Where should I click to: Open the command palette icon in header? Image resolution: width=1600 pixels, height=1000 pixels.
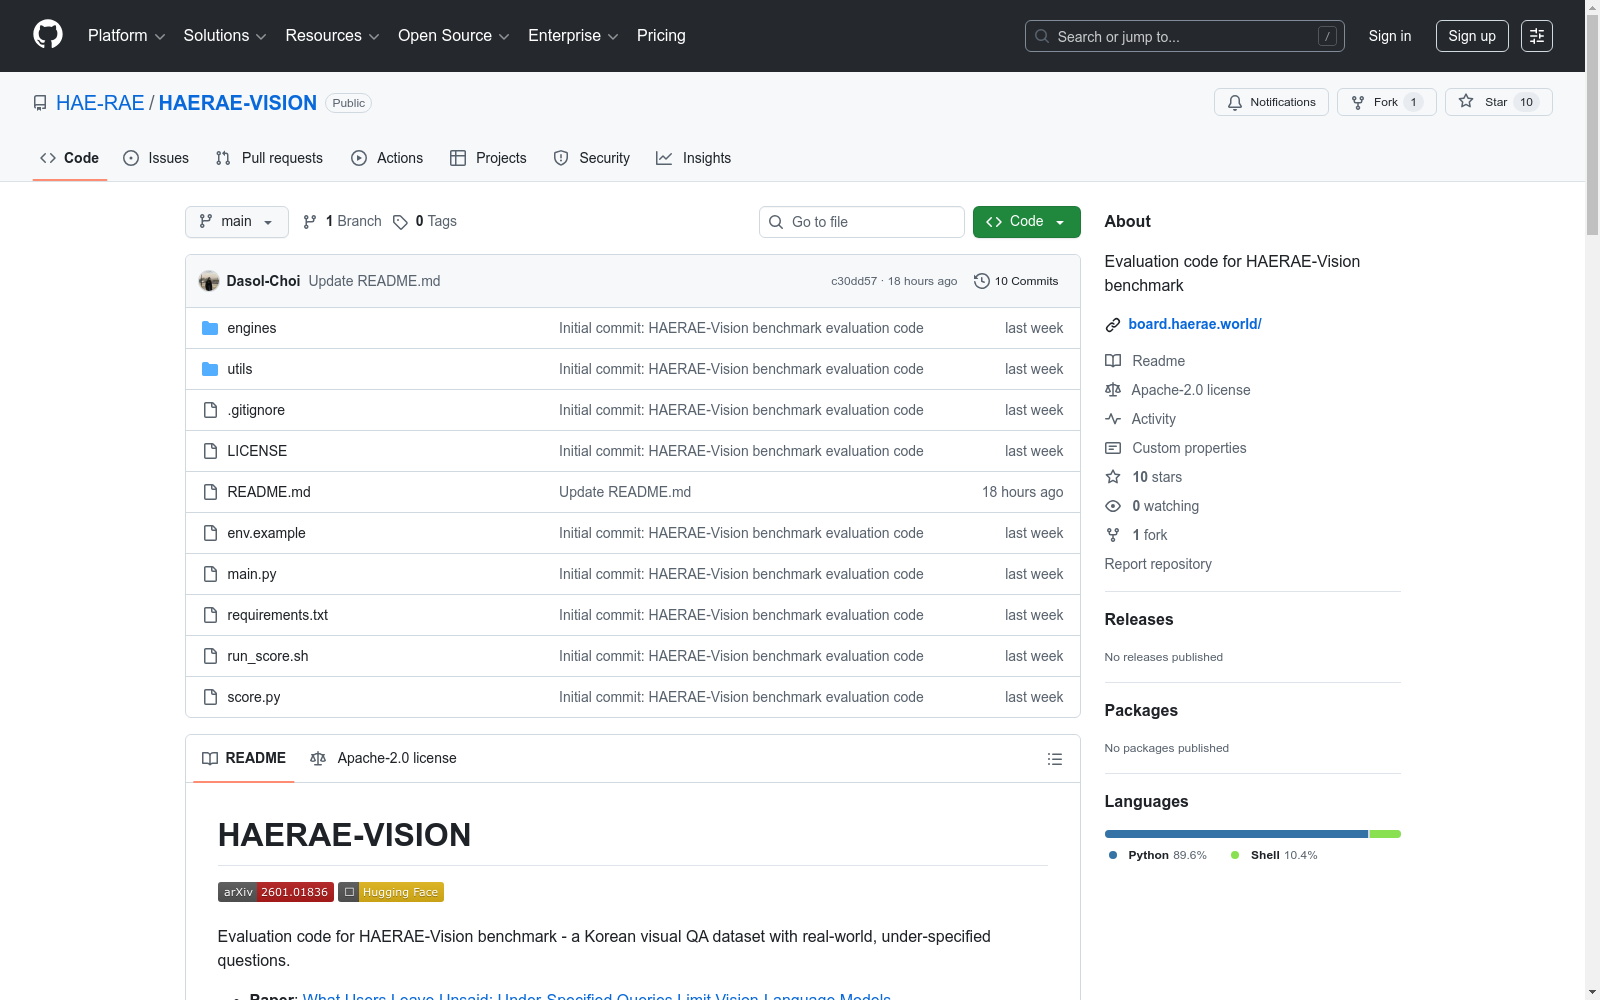pos(1537,36)
